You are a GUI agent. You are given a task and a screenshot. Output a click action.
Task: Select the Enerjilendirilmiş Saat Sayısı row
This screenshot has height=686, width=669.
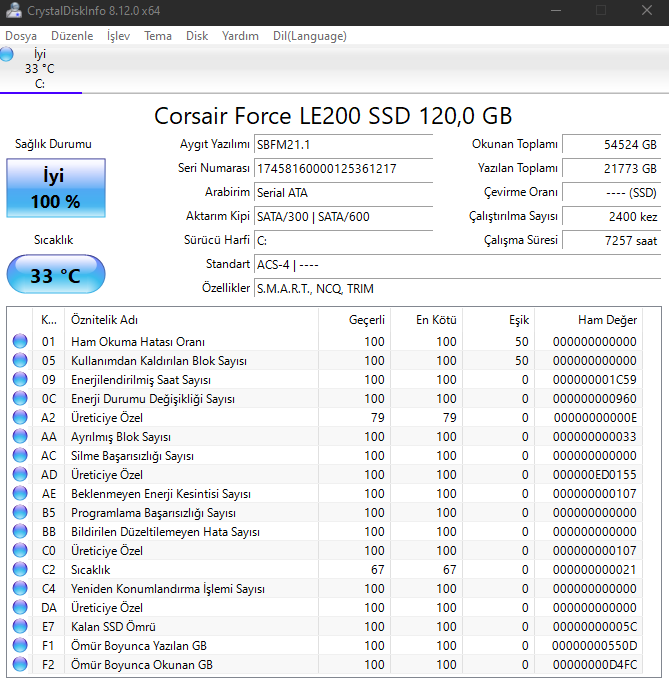[x=325, y=379]
